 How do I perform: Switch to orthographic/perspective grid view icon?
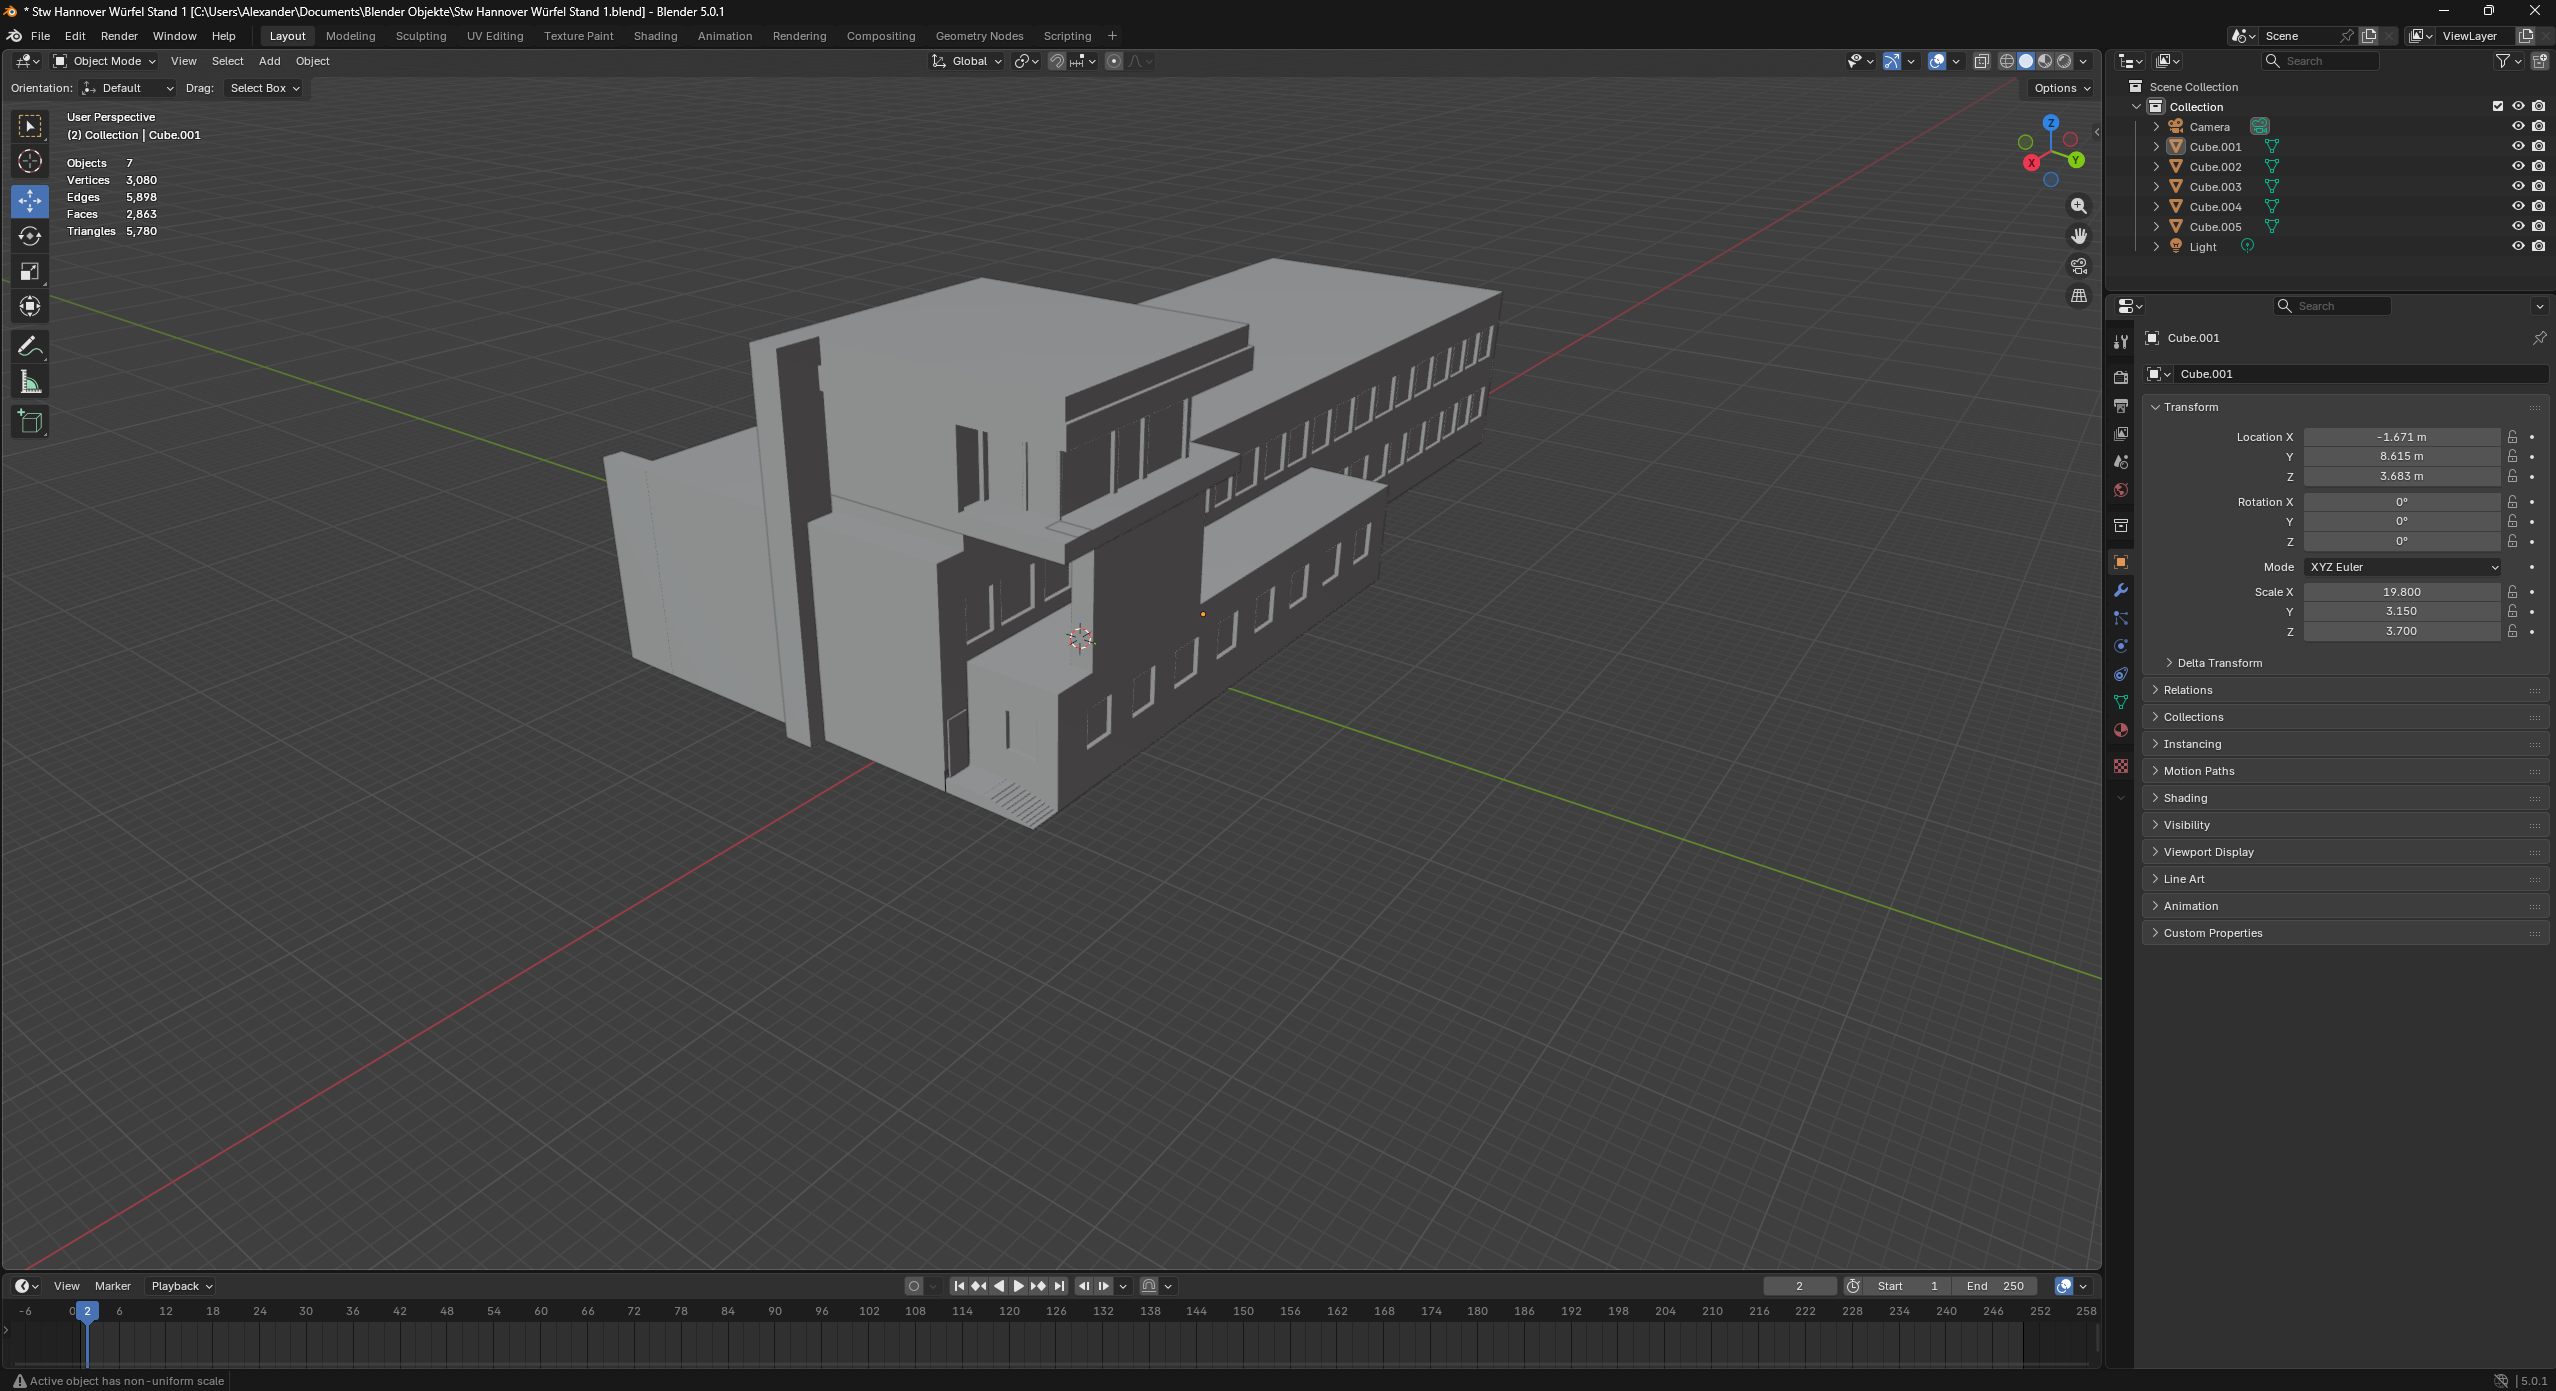(x=2079, y=296)
